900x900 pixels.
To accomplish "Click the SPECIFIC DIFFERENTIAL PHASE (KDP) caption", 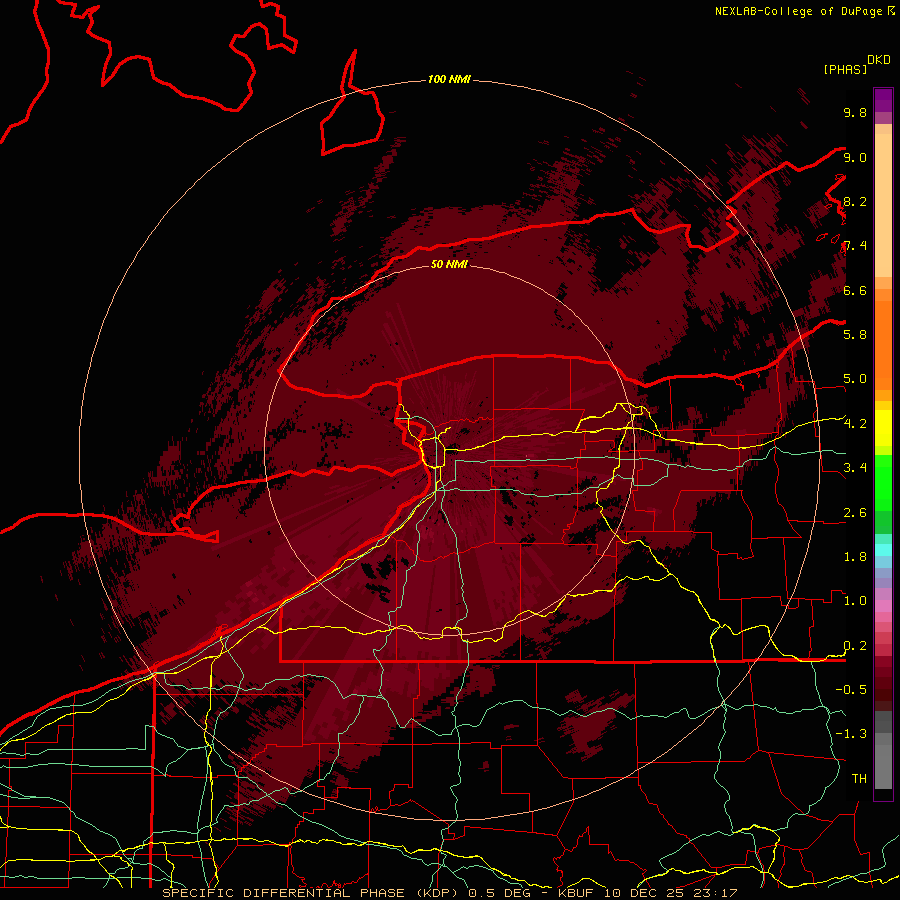I will [310, 893].
